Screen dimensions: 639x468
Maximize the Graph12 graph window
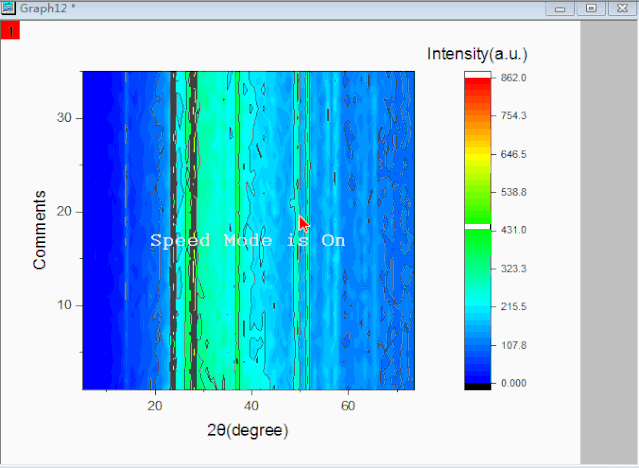(592, 8)
